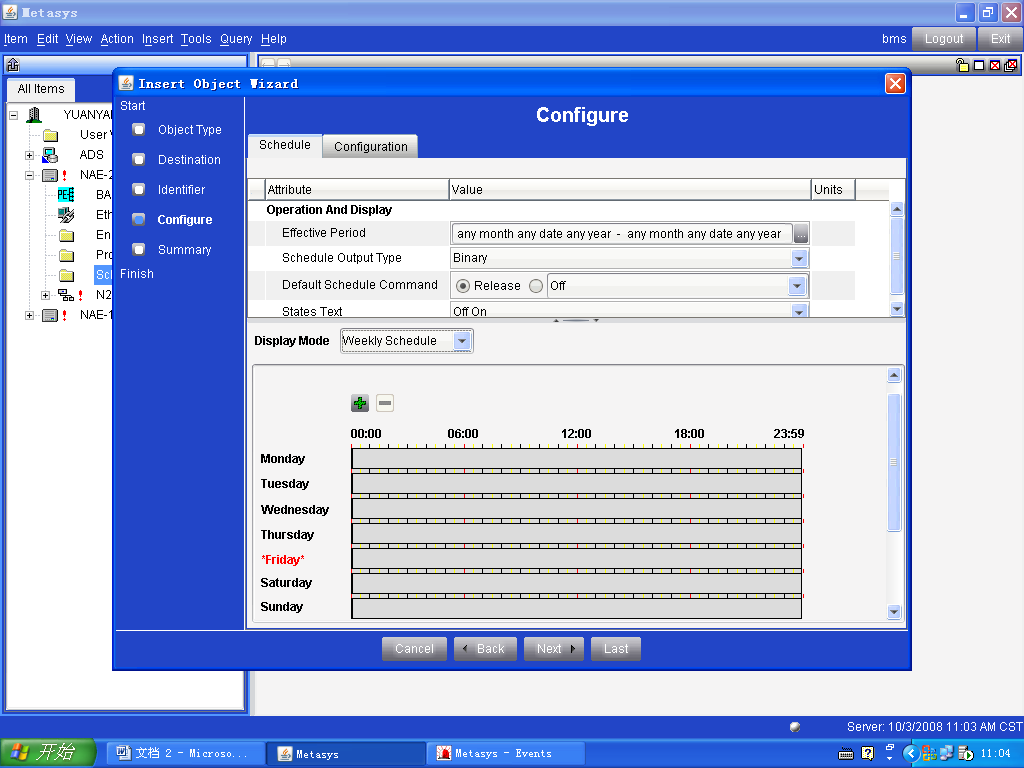The image size is (1024, 768).
Task: Click the Next button
Action: 554,649
